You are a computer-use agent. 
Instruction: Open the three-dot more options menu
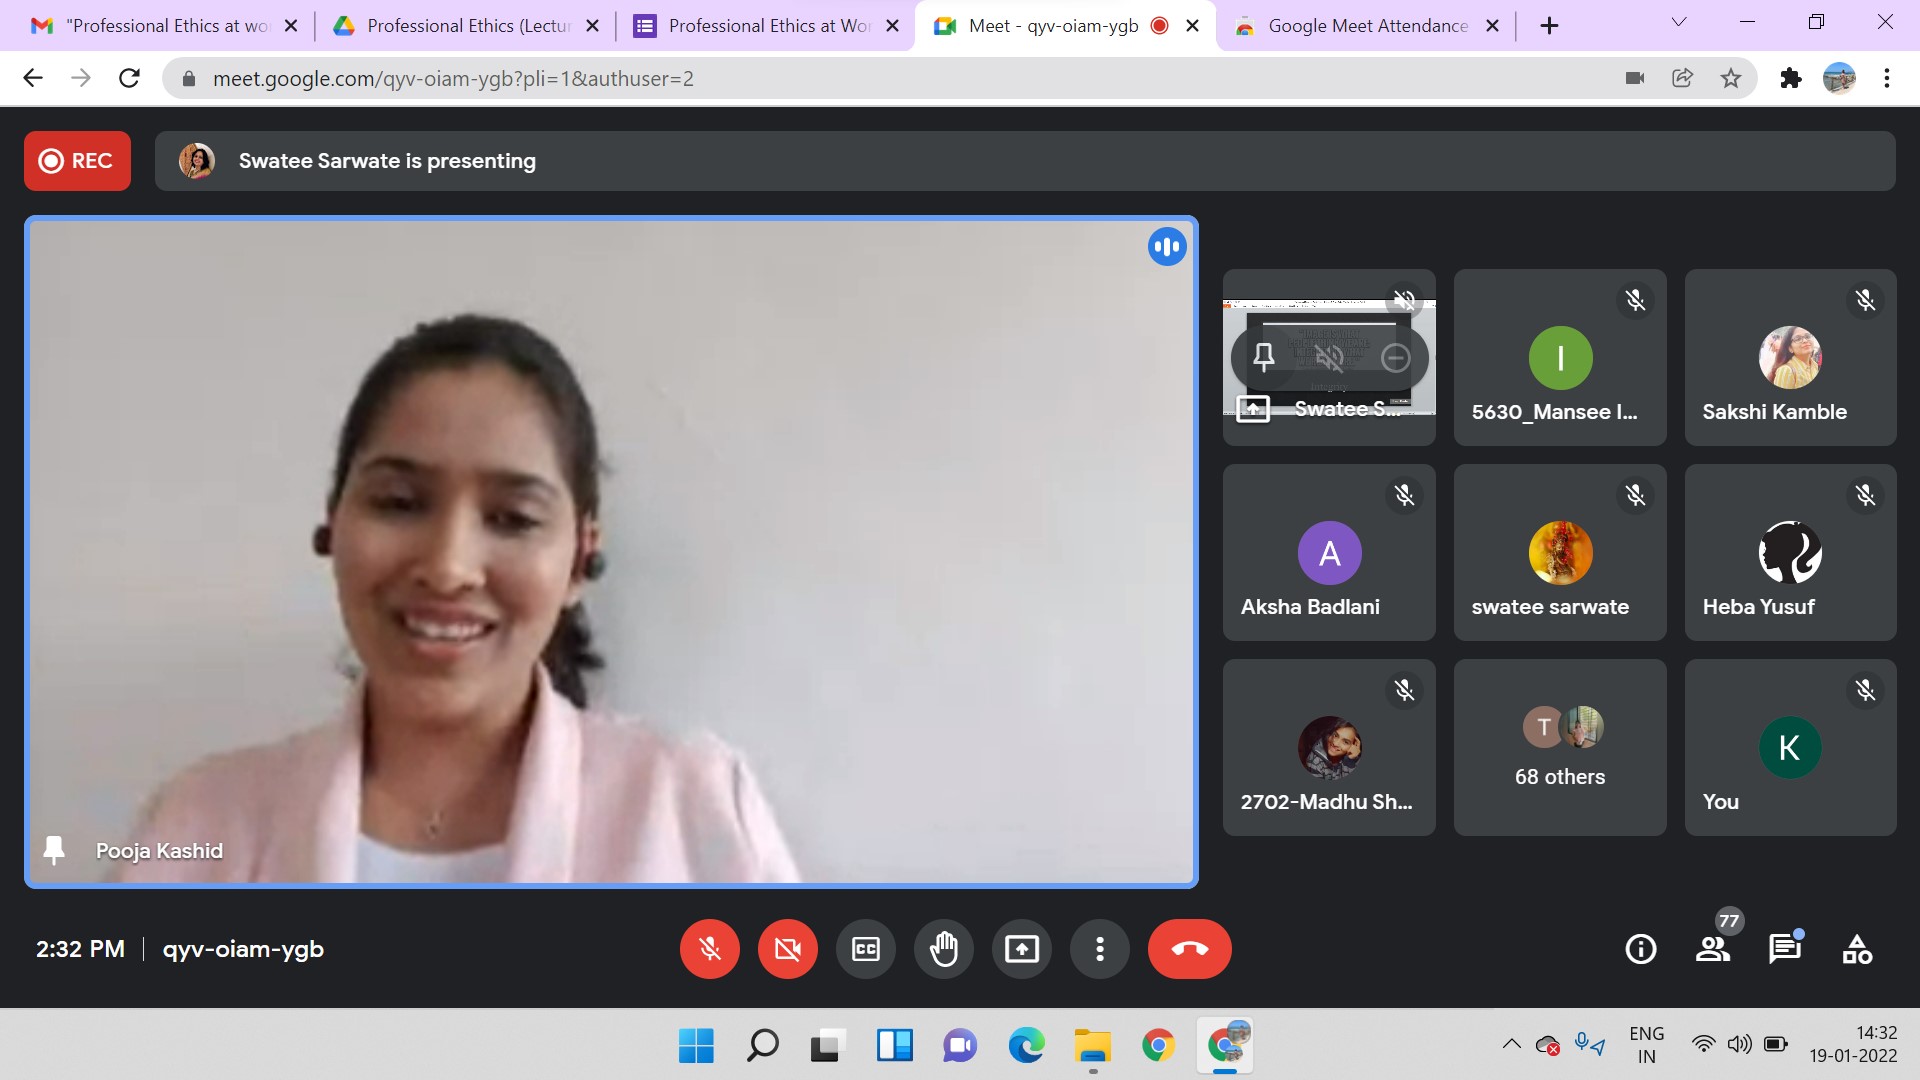point(1099,949)
